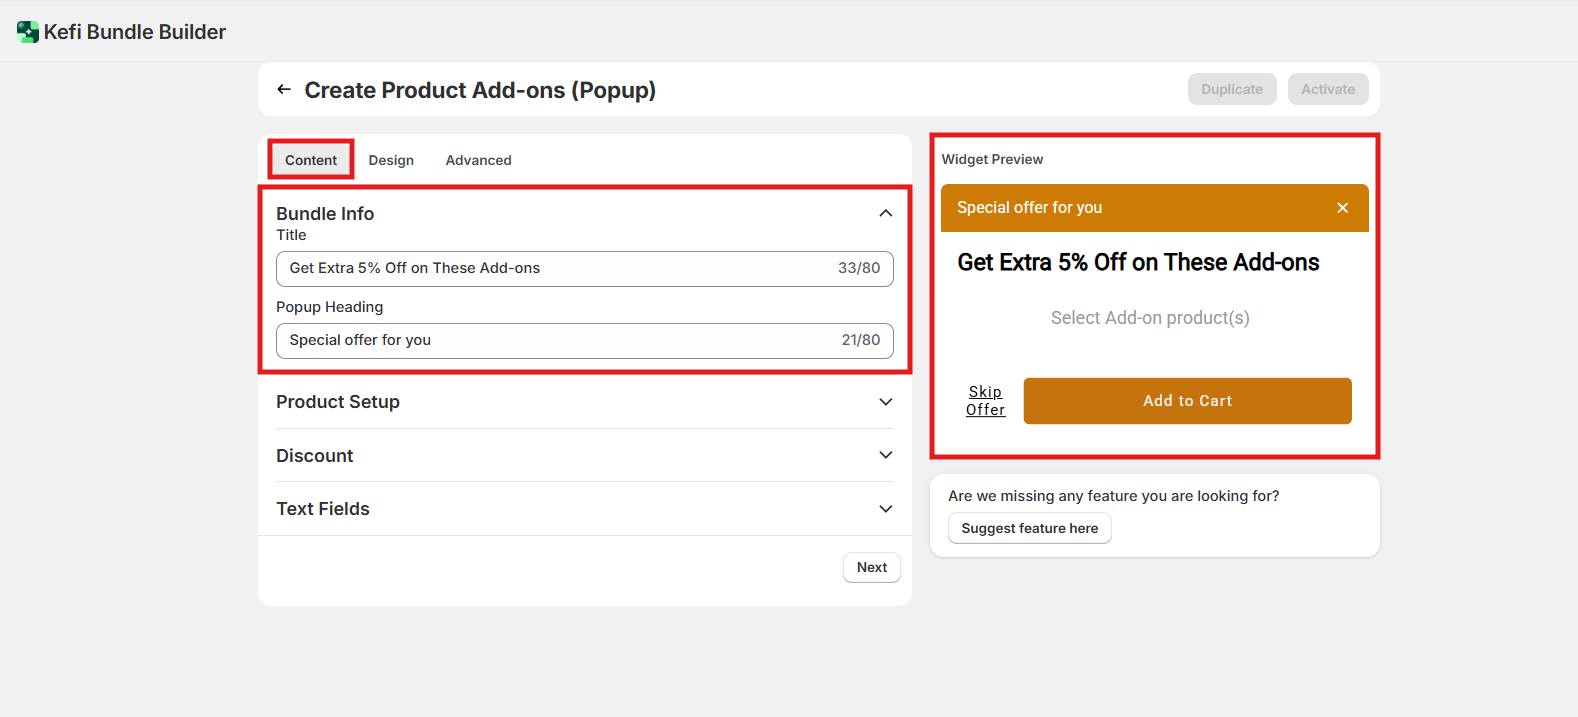Open the Design tab
1578x717 pixels.
click(391, 160)
